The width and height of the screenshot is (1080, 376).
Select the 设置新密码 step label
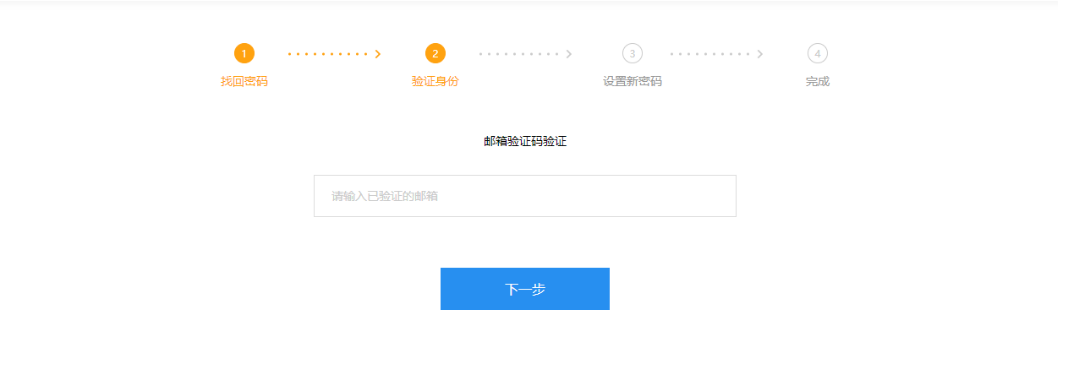(x=632, y=81)
